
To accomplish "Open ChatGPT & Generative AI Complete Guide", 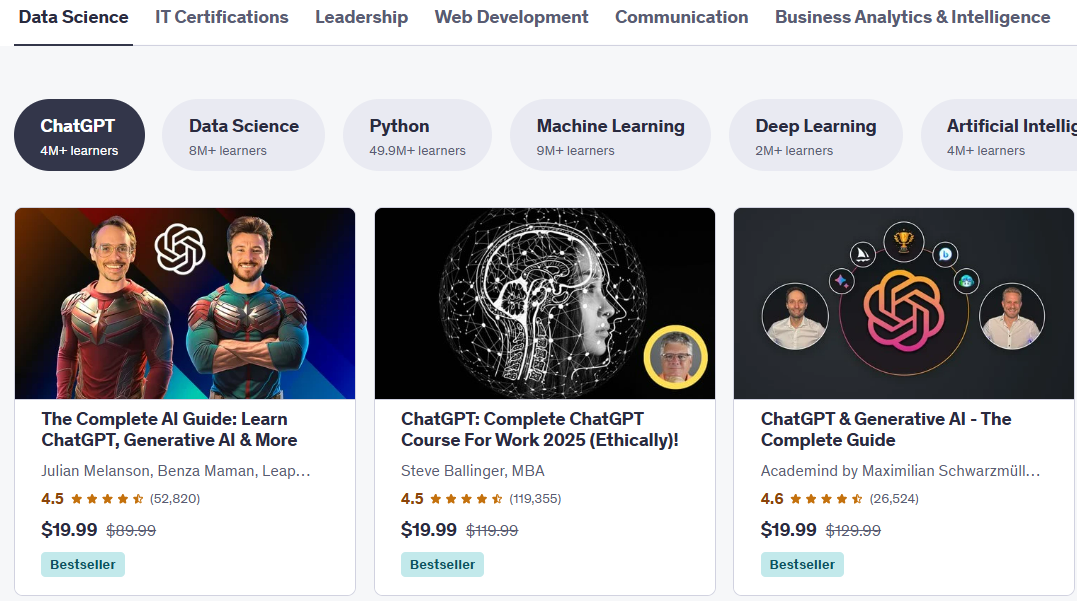I will (x=886, y=428).
